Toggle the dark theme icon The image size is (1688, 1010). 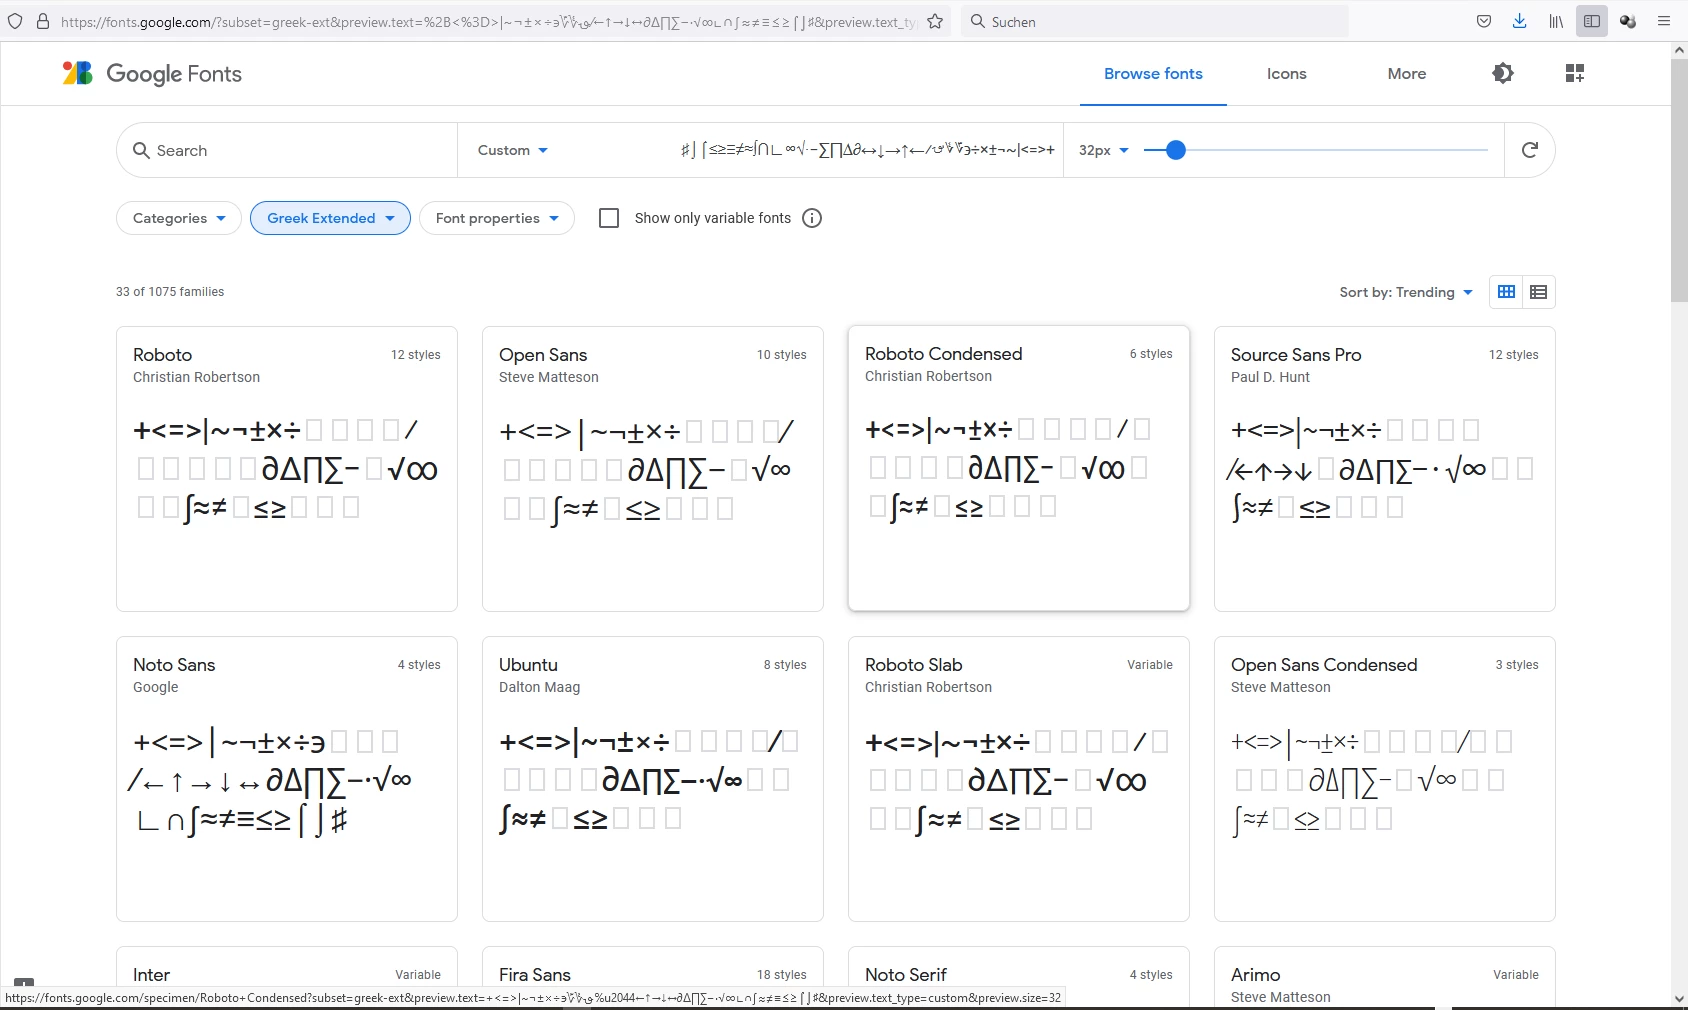[x=1502, y=73]
